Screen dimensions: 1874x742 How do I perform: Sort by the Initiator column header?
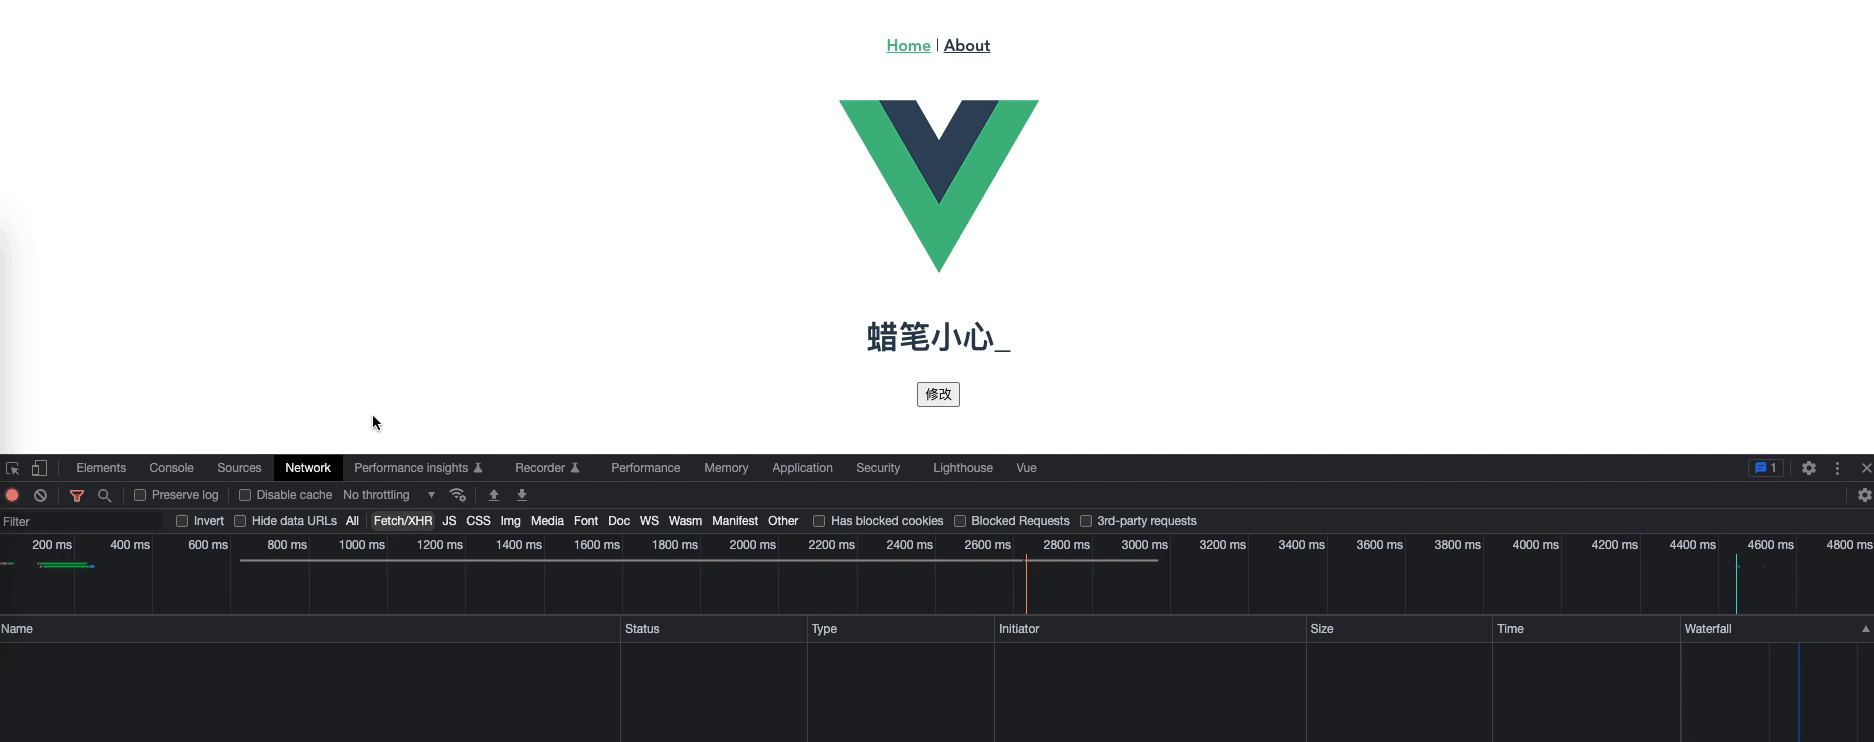tap(1150, 629)
